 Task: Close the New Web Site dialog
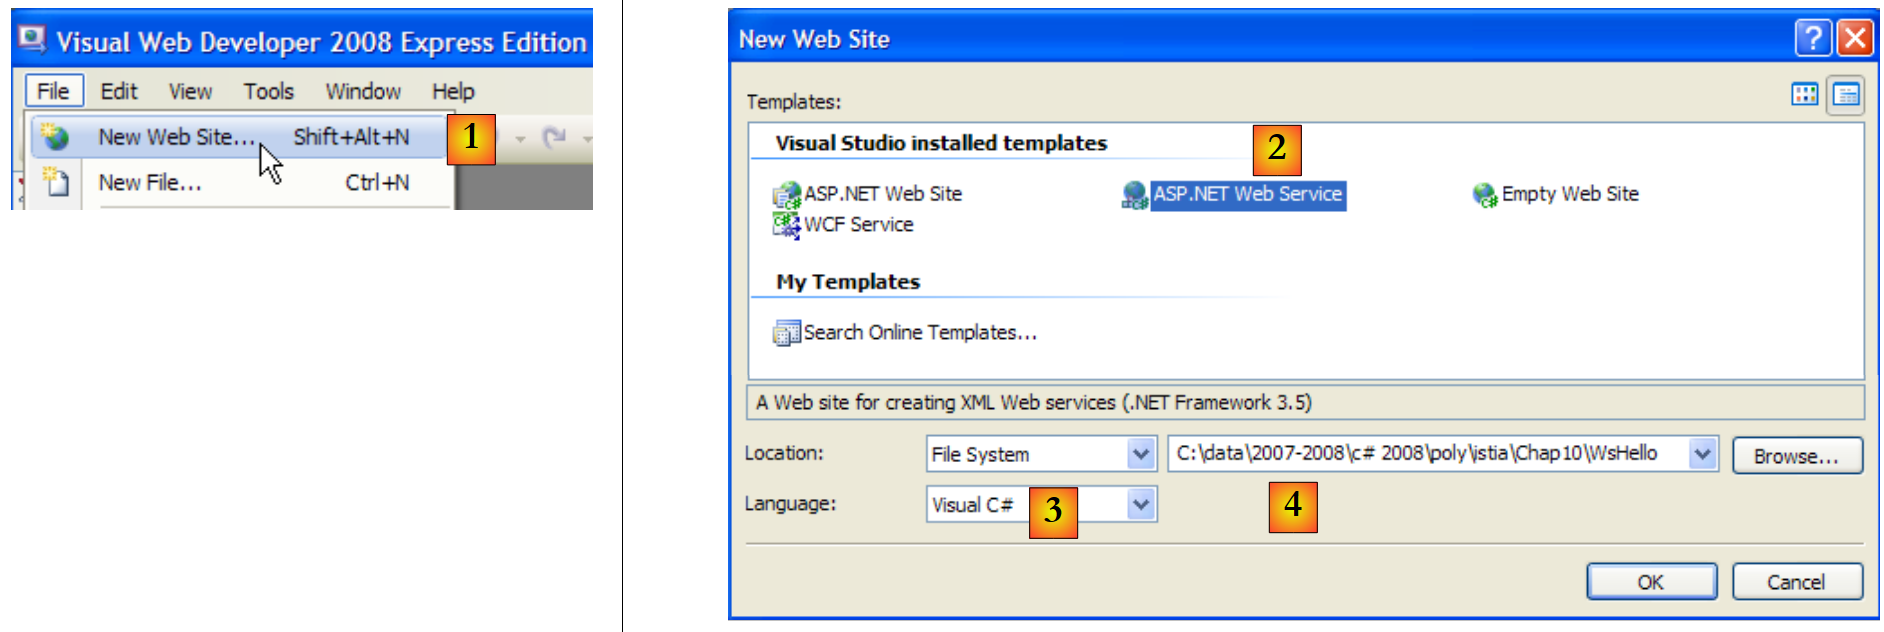1855,38
